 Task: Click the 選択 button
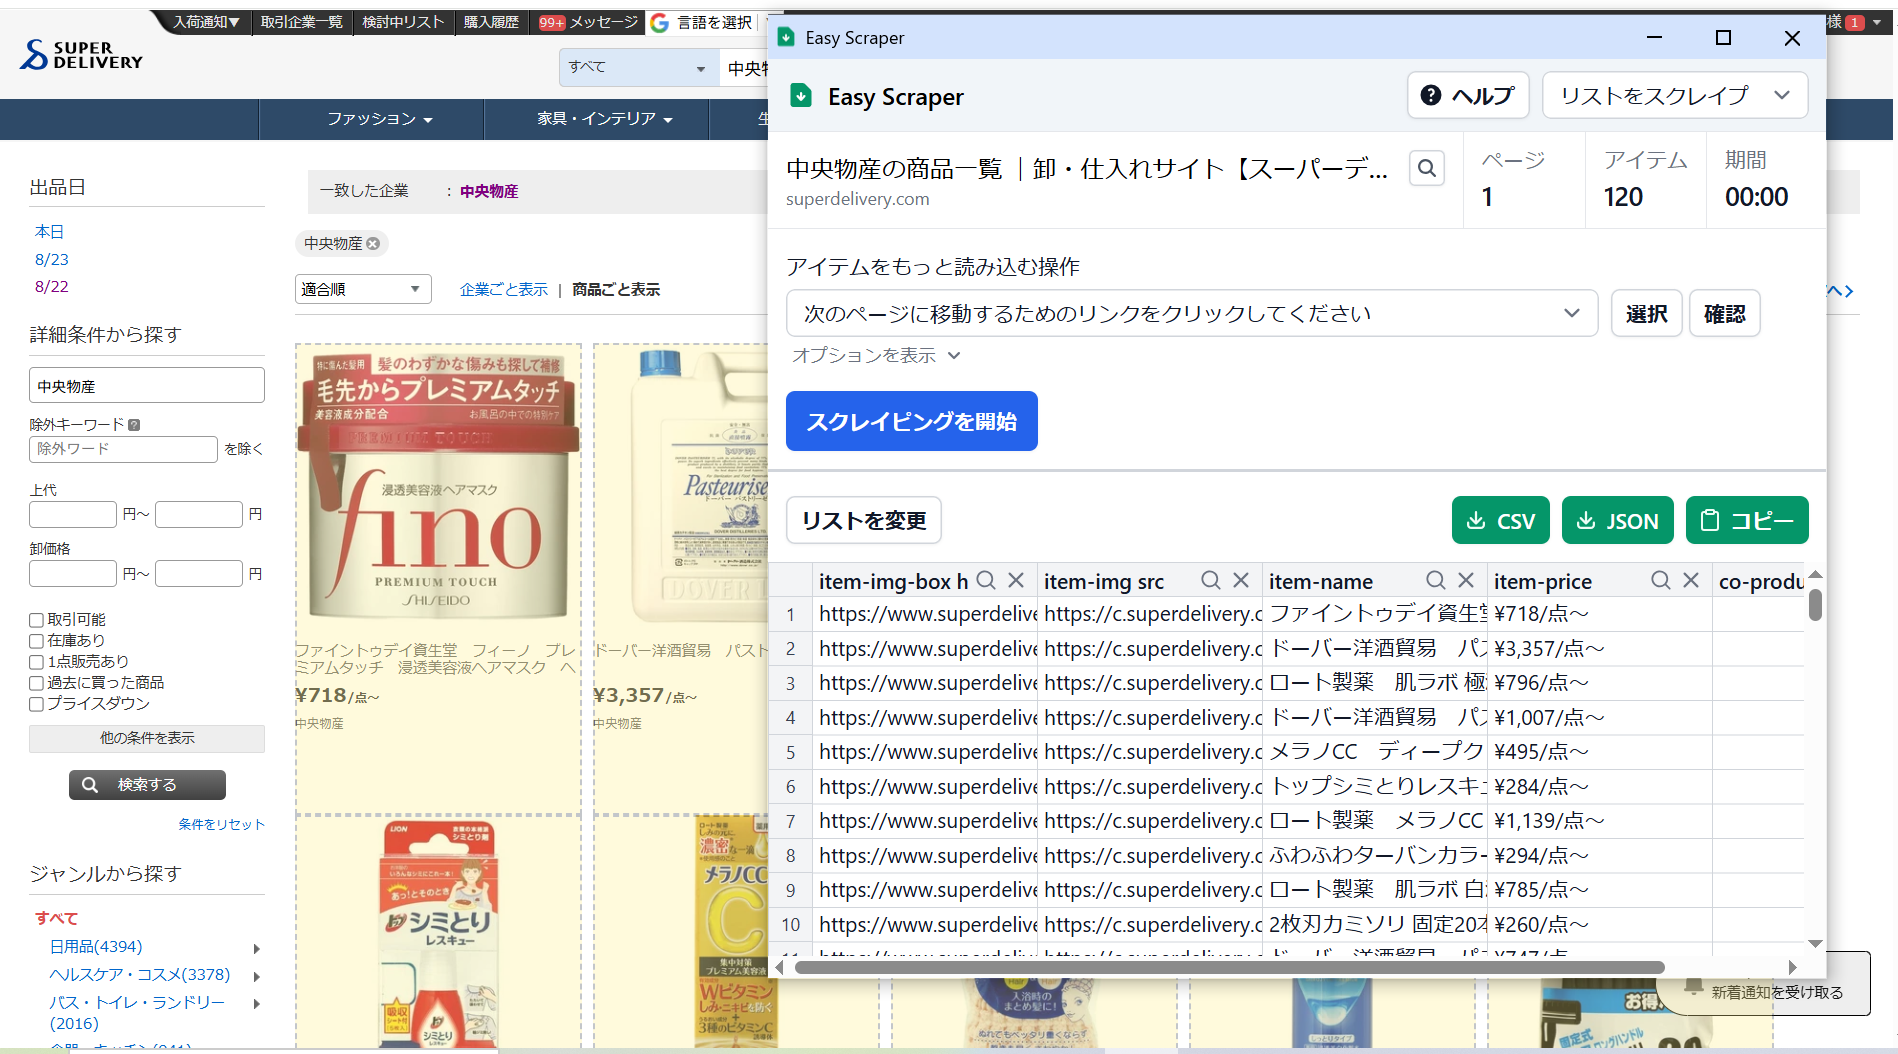1646,313
